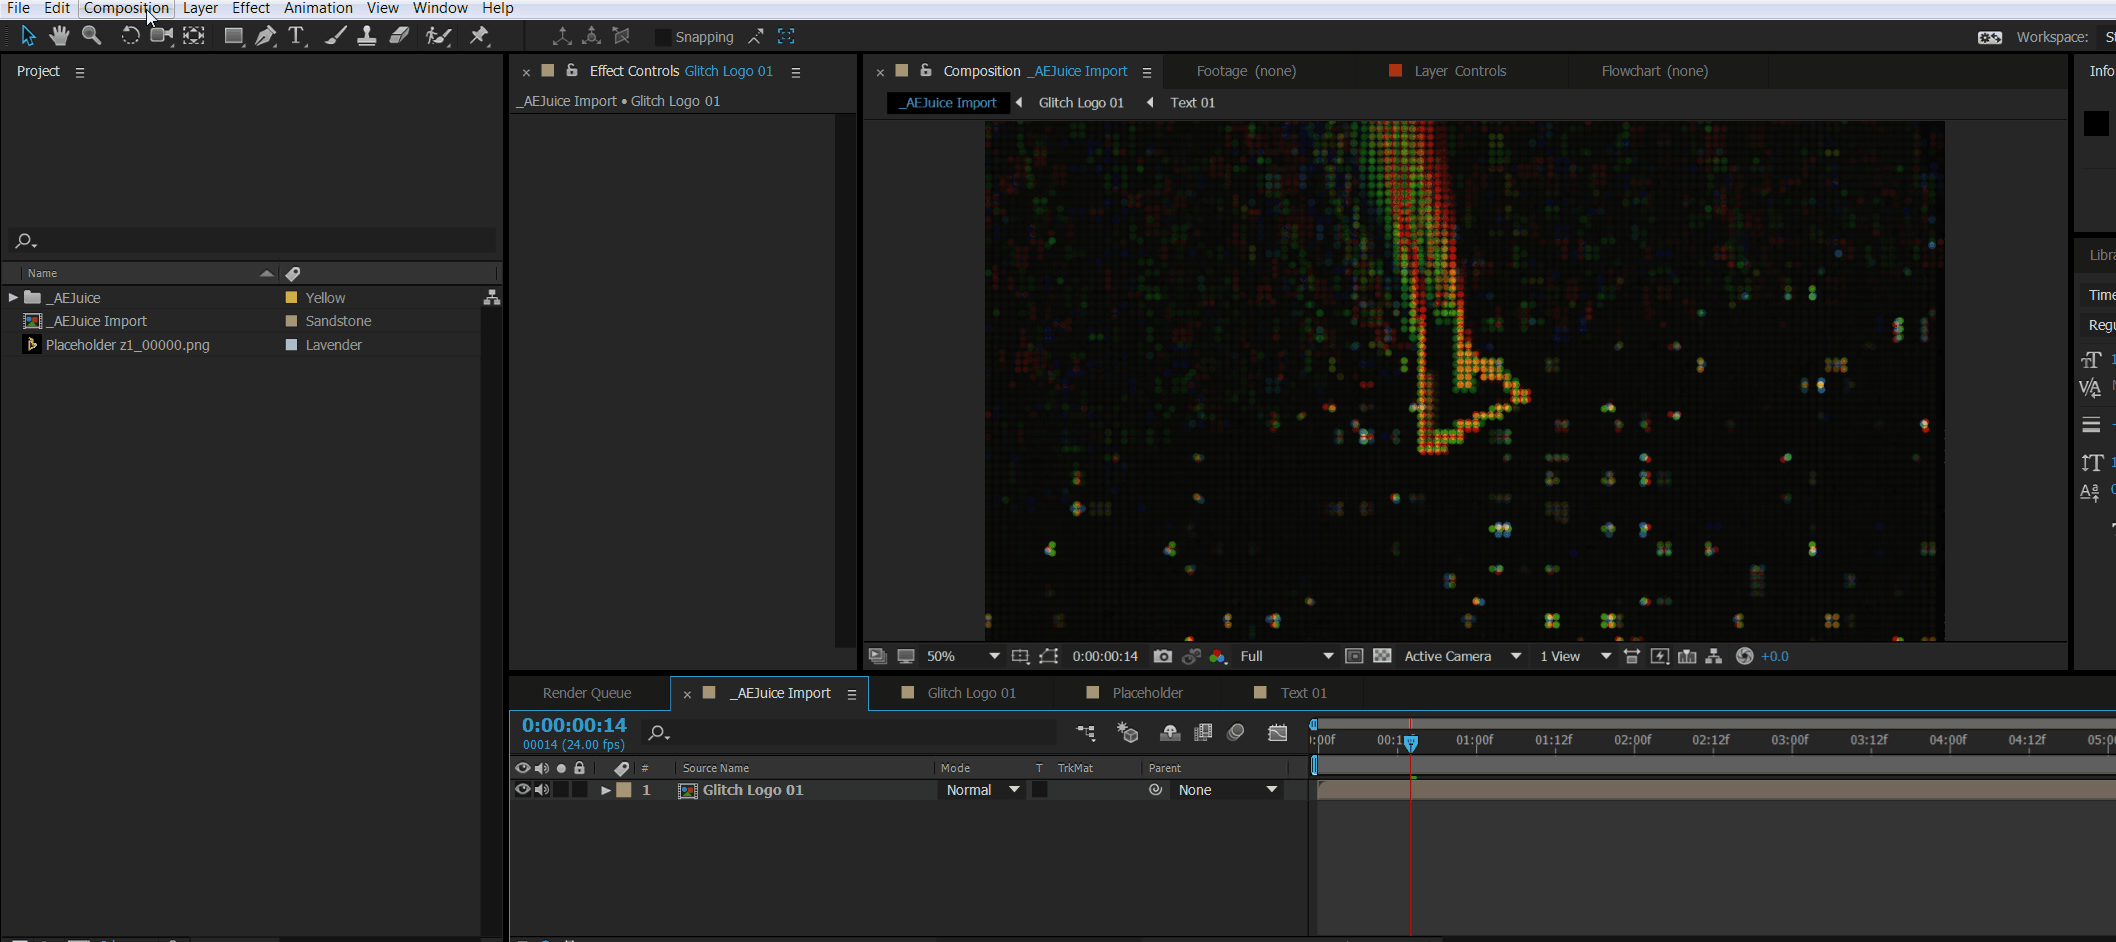
Task: Select the Selection arrow tool
Action: [28, 36]
